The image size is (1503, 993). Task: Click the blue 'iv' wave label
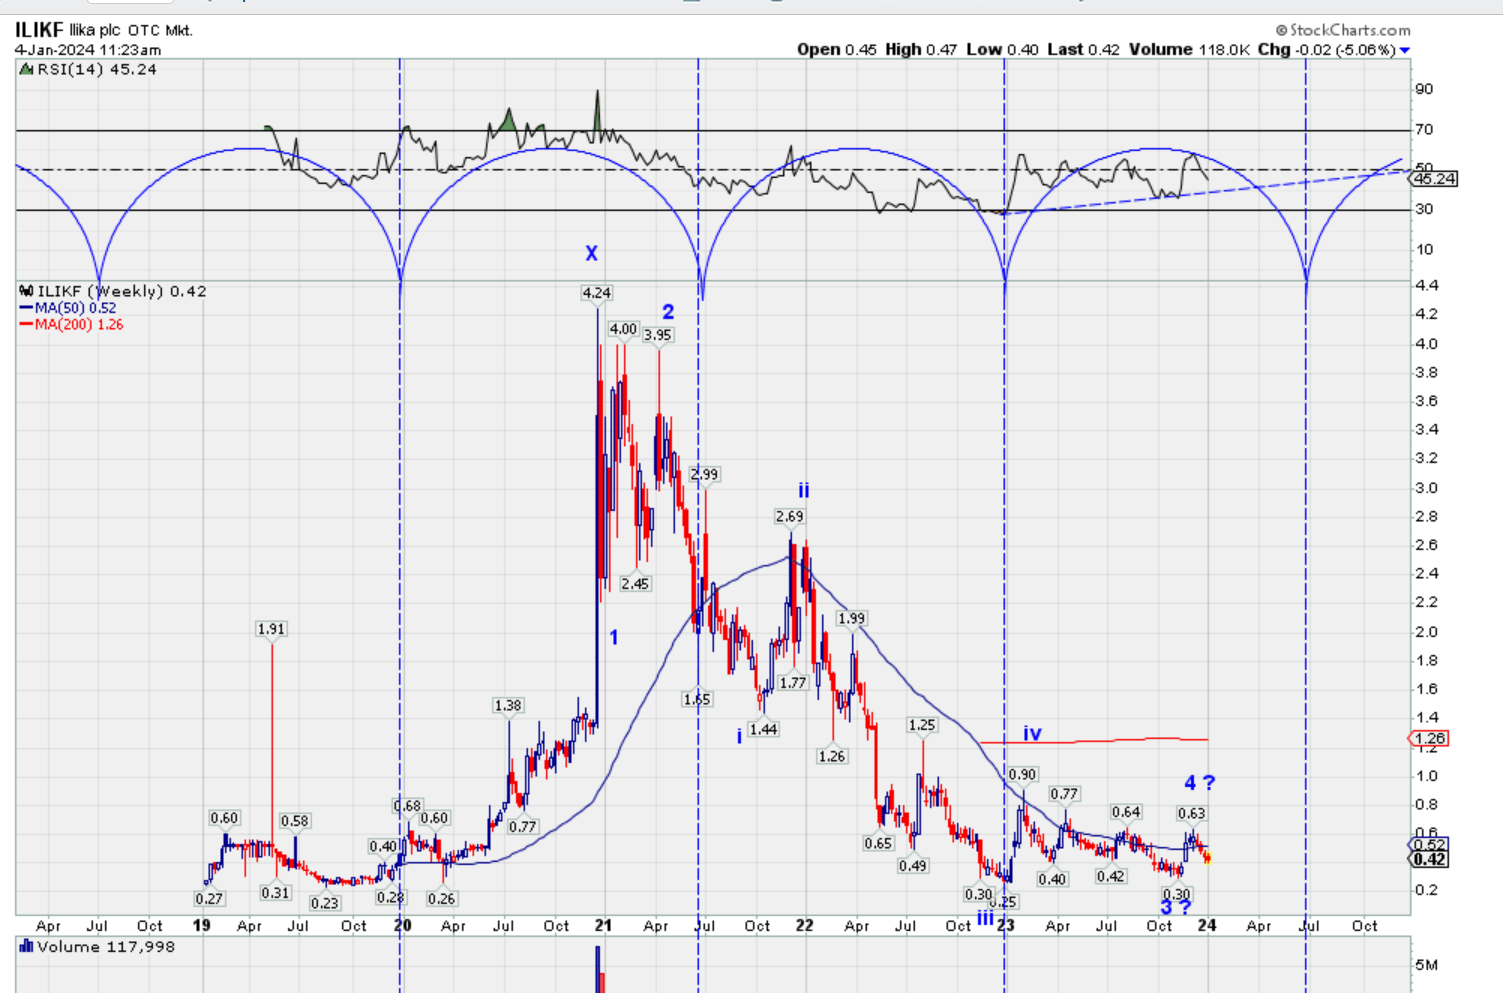[1032, 734]
